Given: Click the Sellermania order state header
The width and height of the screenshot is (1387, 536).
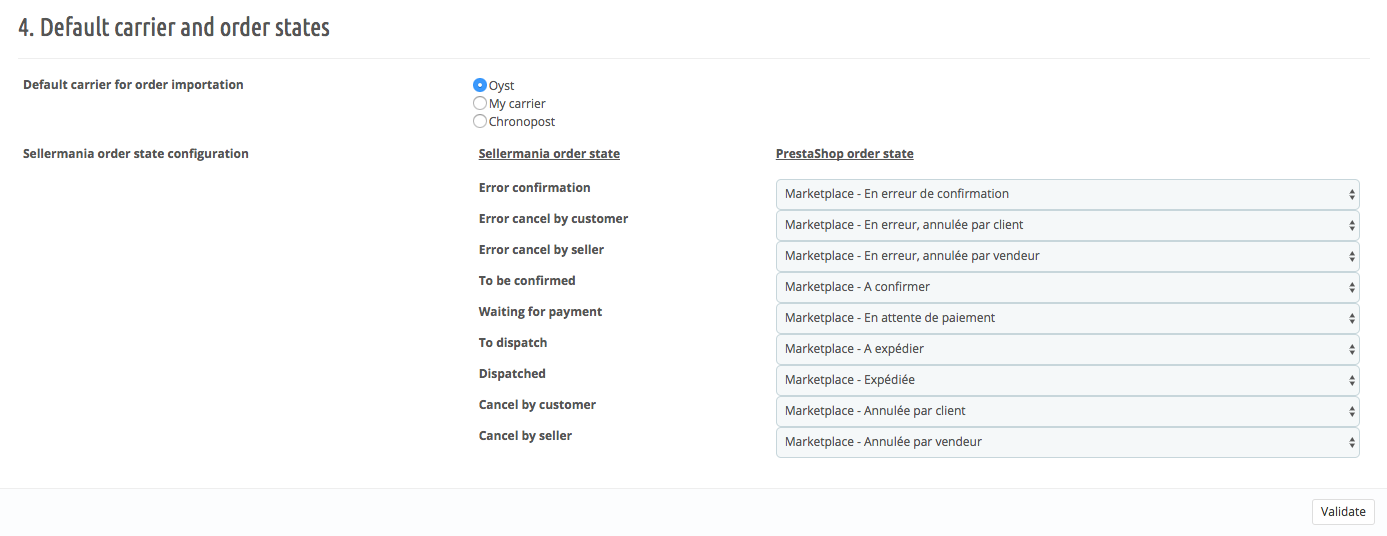Looking at the screenshot, I should point(549,154).
